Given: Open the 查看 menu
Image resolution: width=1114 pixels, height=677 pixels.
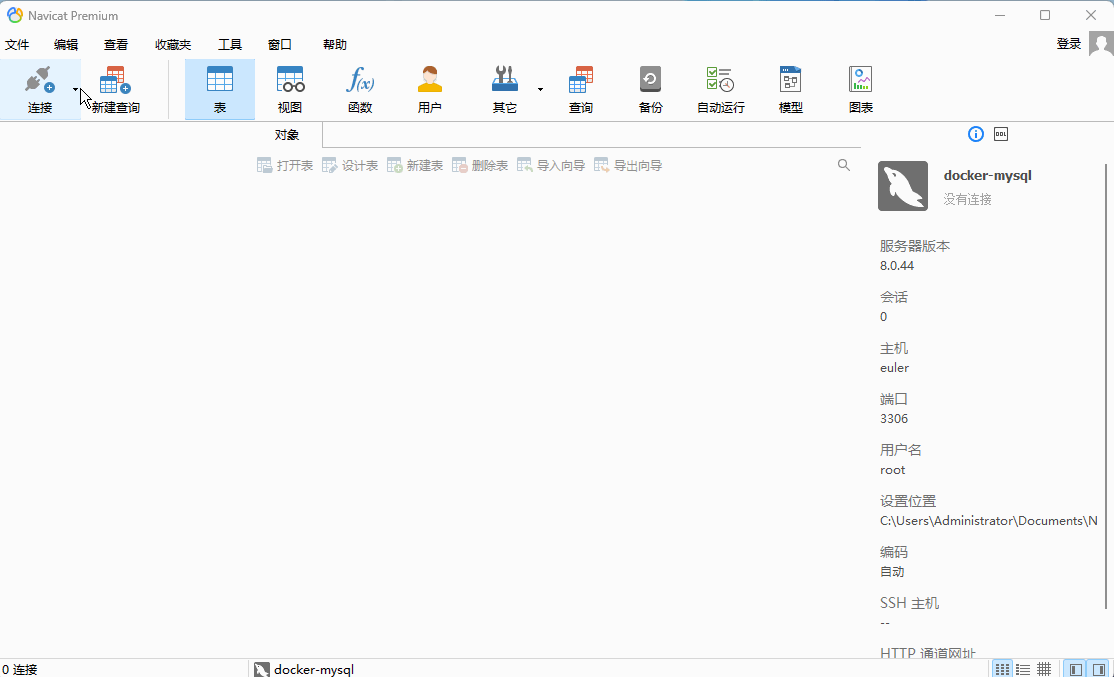Looking at the screenshot, I should [x=116, y=45].
